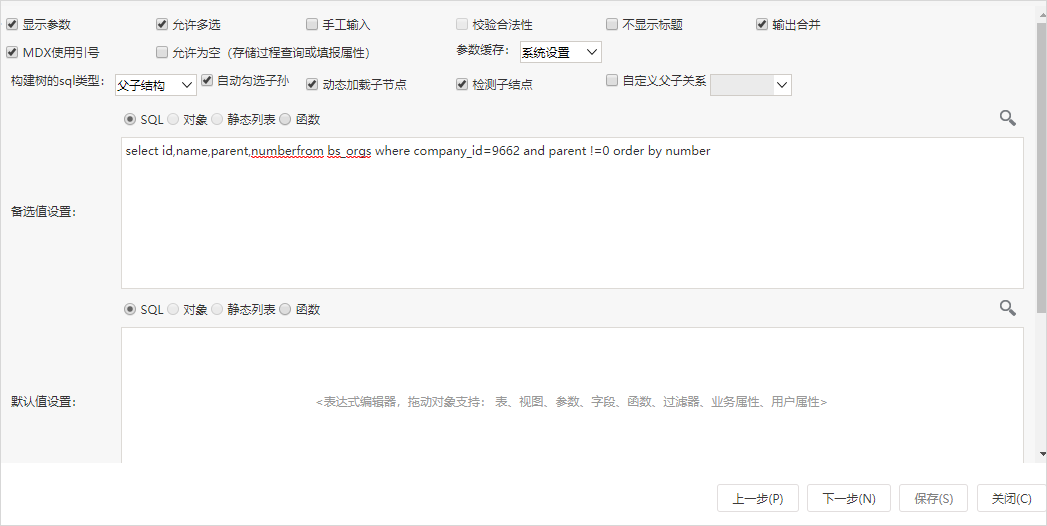Click the default value expression editor
Viewport: 1047px width, 526px height.
pos(572,395)
